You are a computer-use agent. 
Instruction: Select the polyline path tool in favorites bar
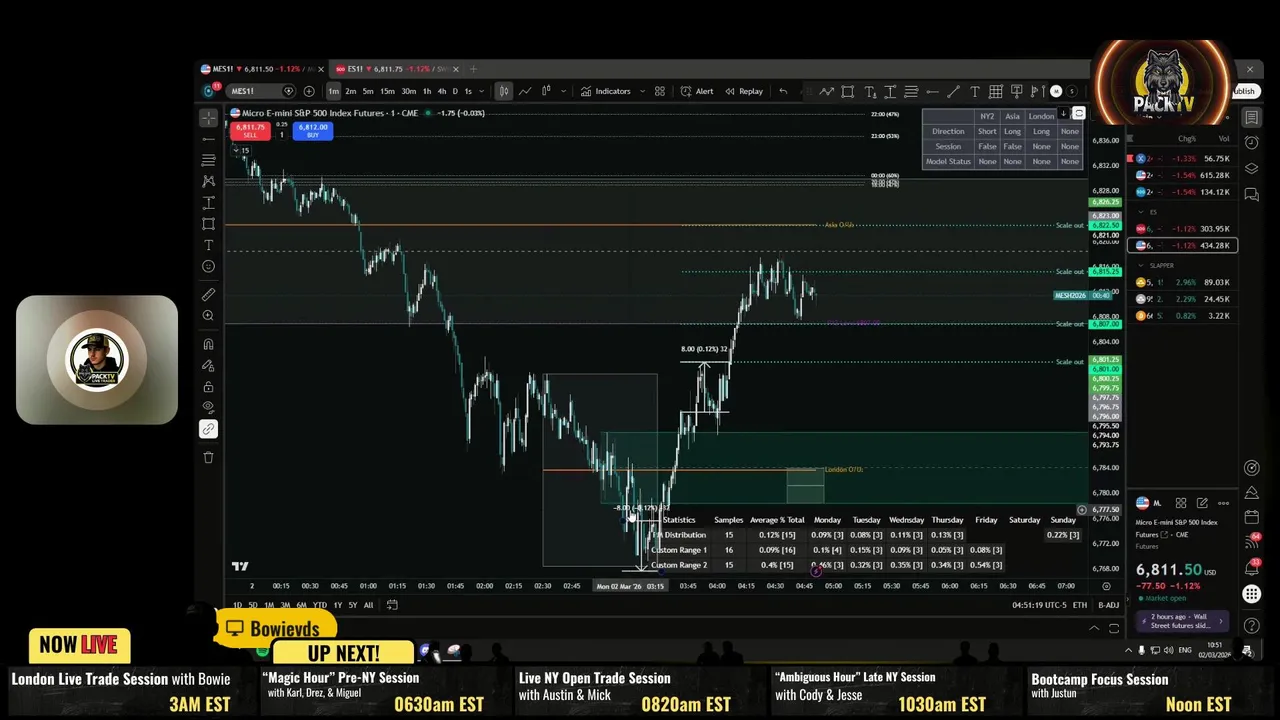coord(827,91)
